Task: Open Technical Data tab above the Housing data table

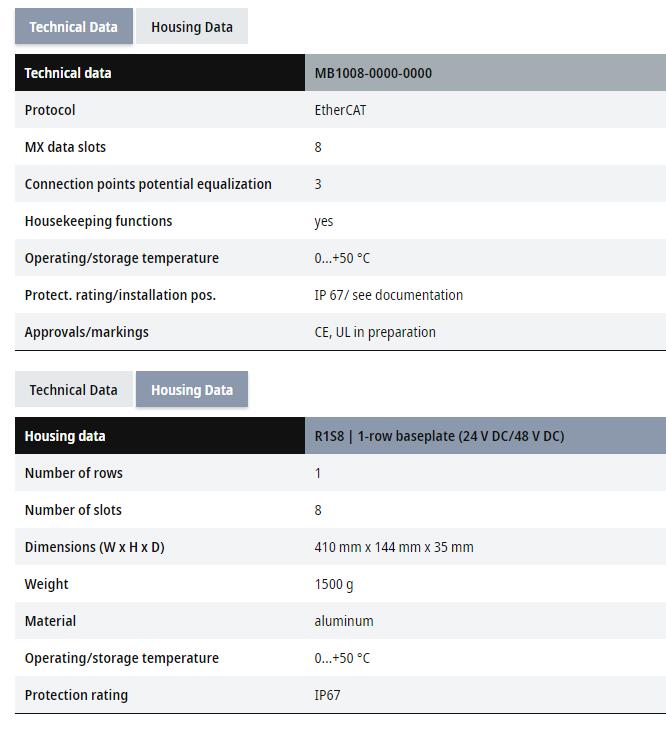Action: (x=73, y=390)
